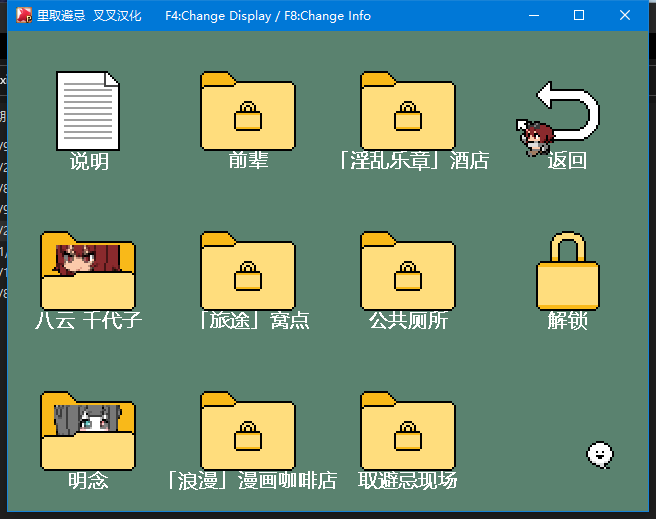Click the 解锁 text label
This screenshot has height=519, width=656.
[x=567, y=321]
